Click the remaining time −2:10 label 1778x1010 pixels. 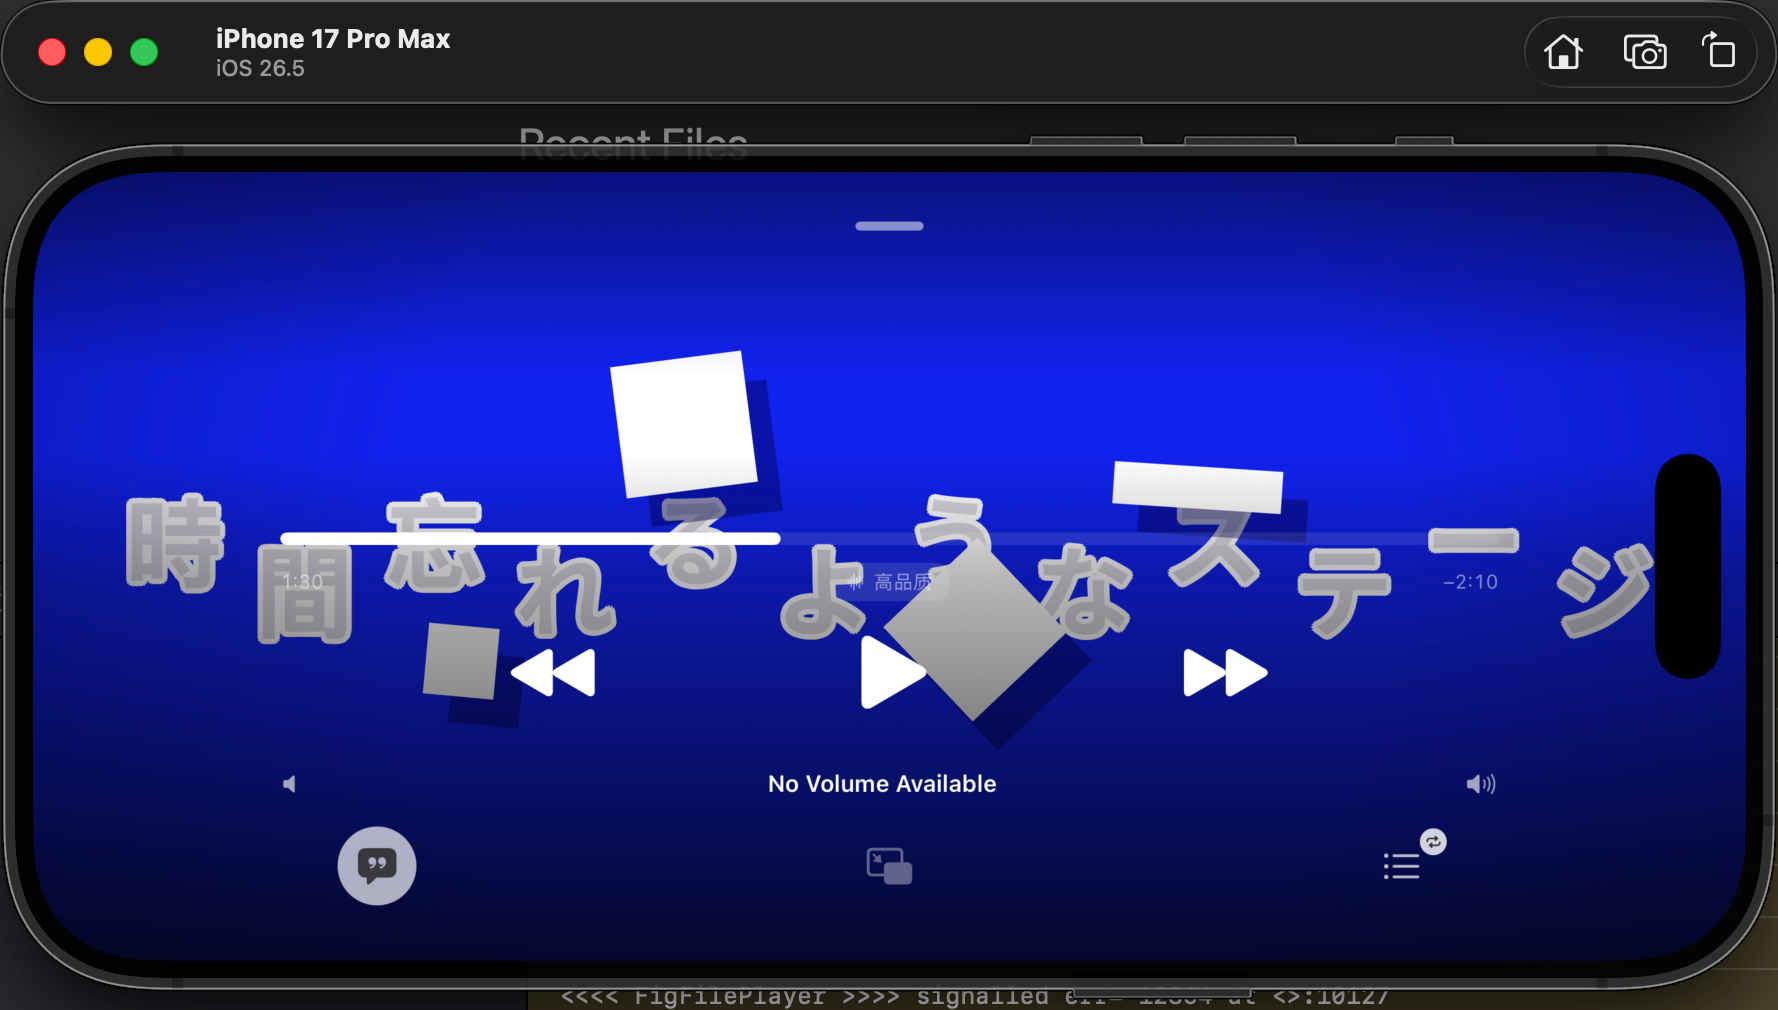point(1470,582)
